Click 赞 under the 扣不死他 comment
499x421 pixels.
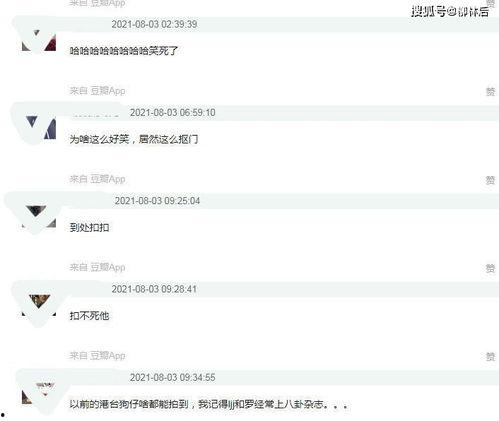[x=490, y=357]
